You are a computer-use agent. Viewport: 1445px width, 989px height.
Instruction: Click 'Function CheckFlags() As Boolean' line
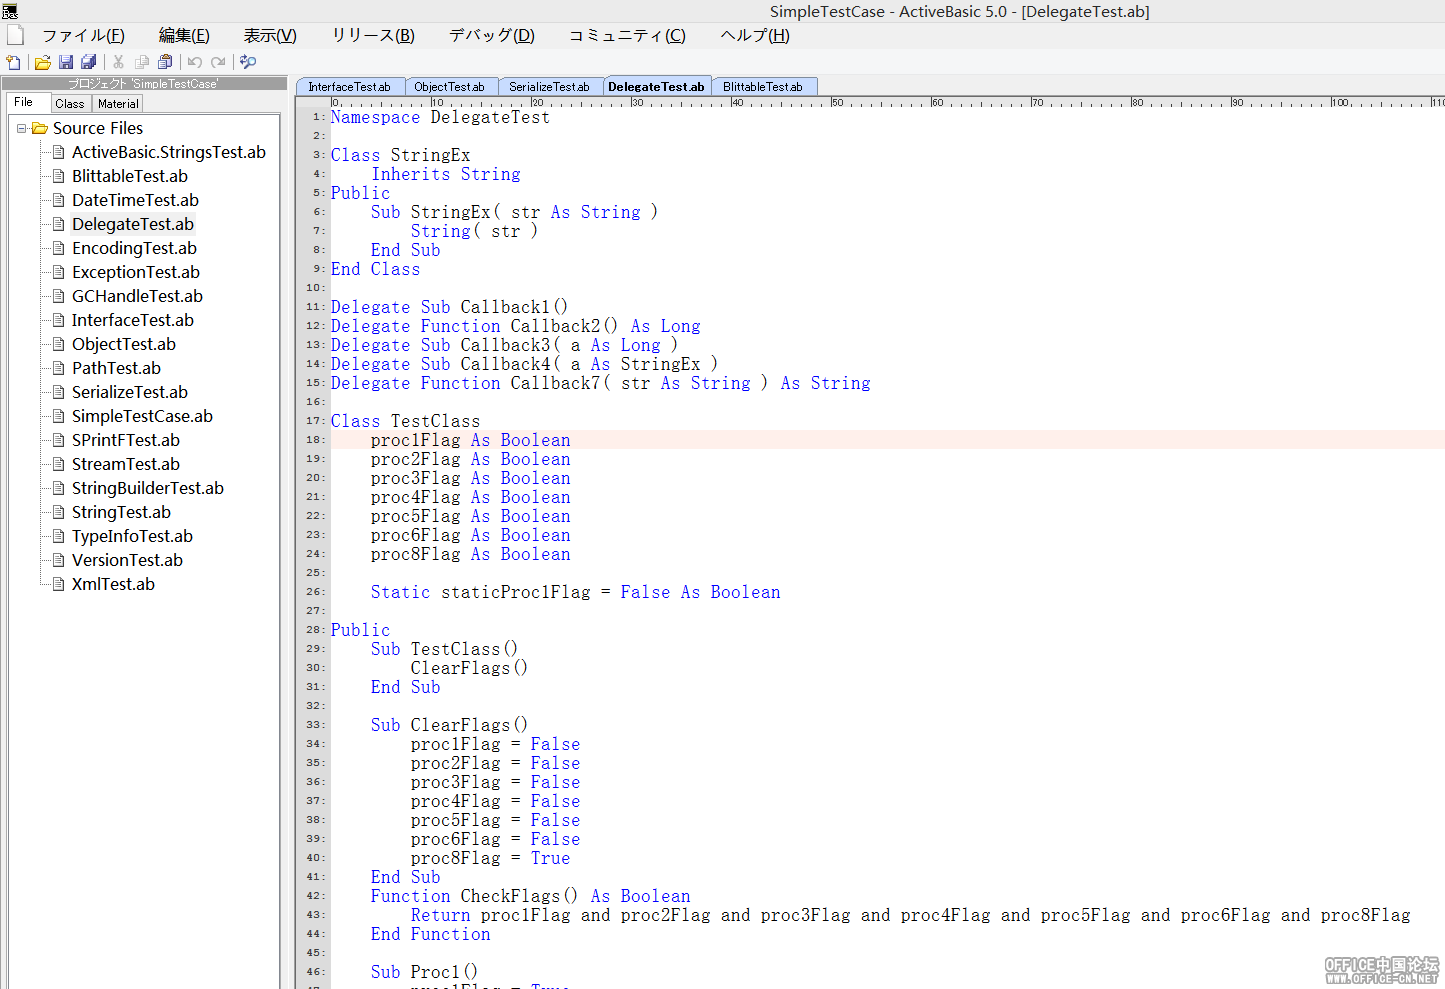pyautogui.click(x=530, y=896)
